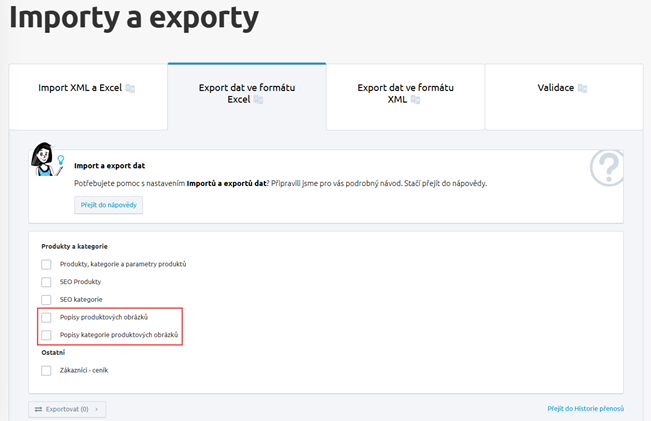Click the Exportovat (0) button

(67, 409)
